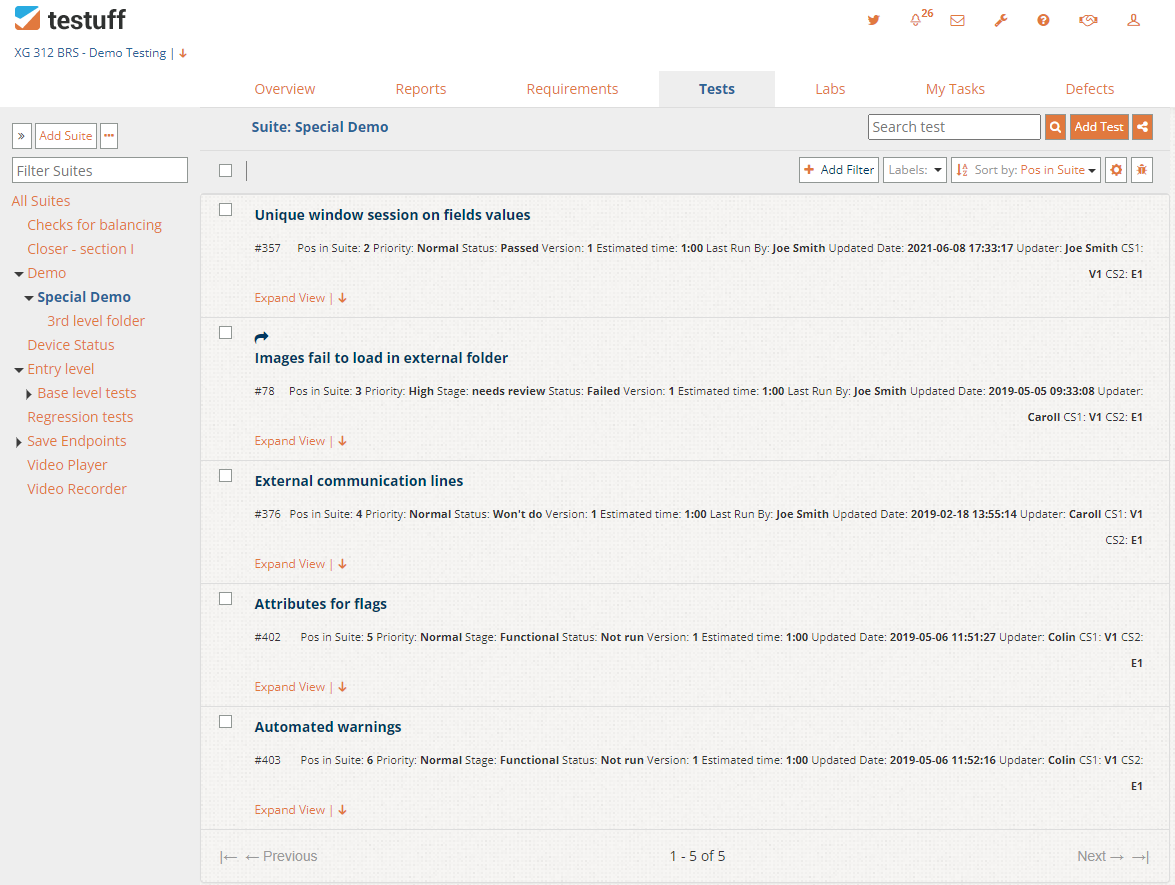Screen dimensions: 1175x885
Task: Click the Add Filter button
Action: point(839,170)
